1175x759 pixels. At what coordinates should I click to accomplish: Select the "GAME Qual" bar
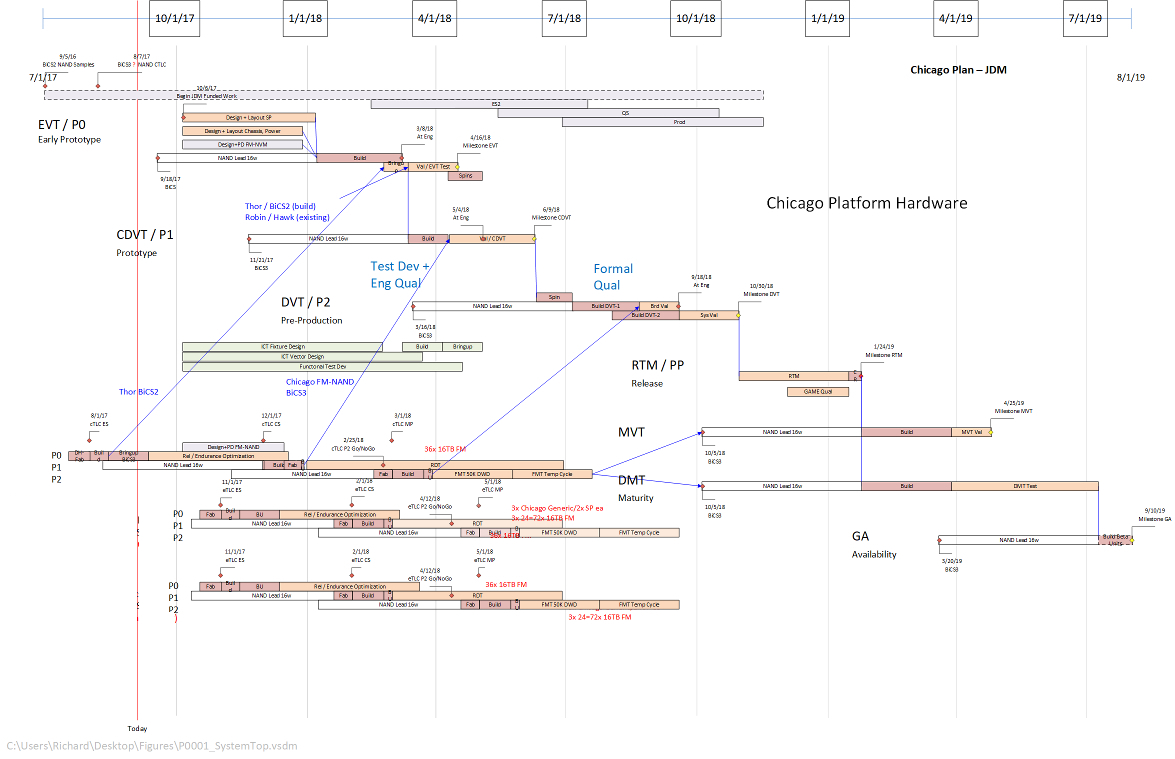tap(818, 392)
